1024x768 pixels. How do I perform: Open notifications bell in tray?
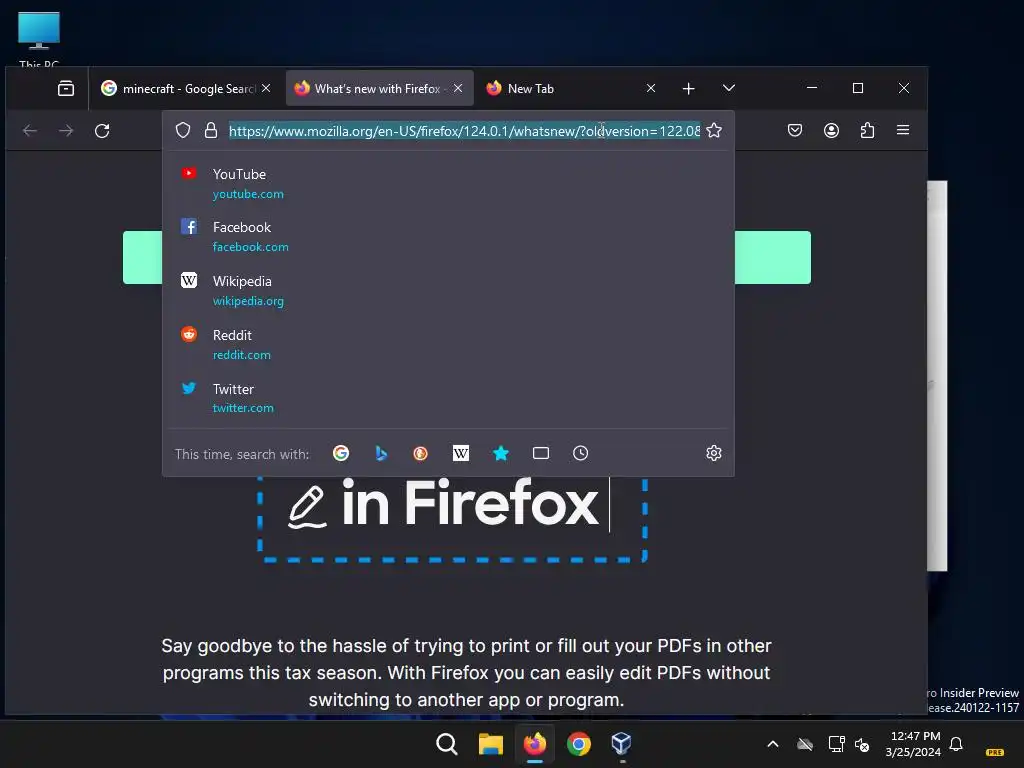(956, 744)
